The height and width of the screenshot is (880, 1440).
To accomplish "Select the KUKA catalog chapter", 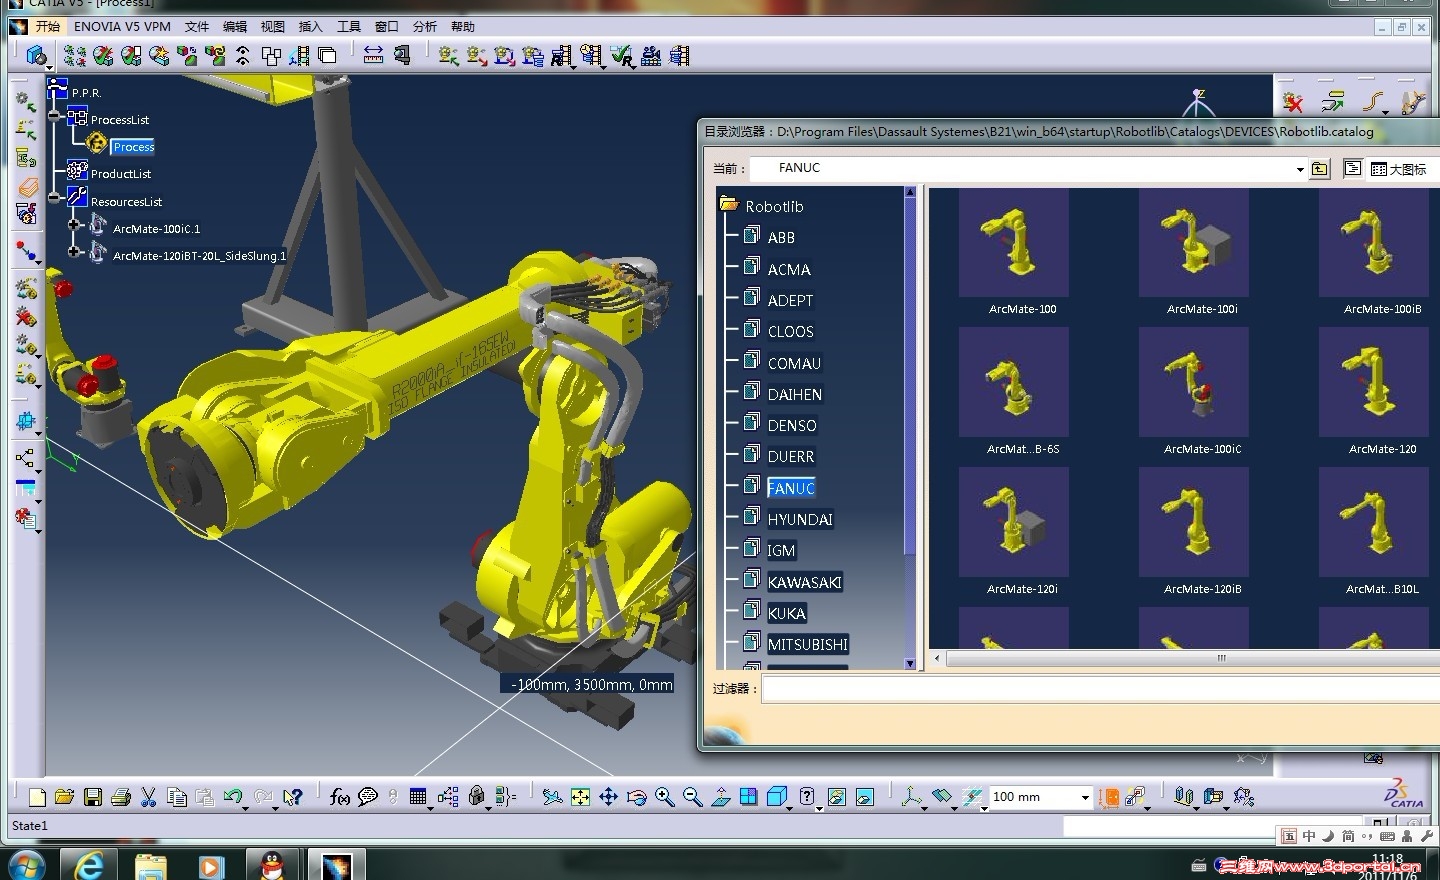I will [786, 613].
